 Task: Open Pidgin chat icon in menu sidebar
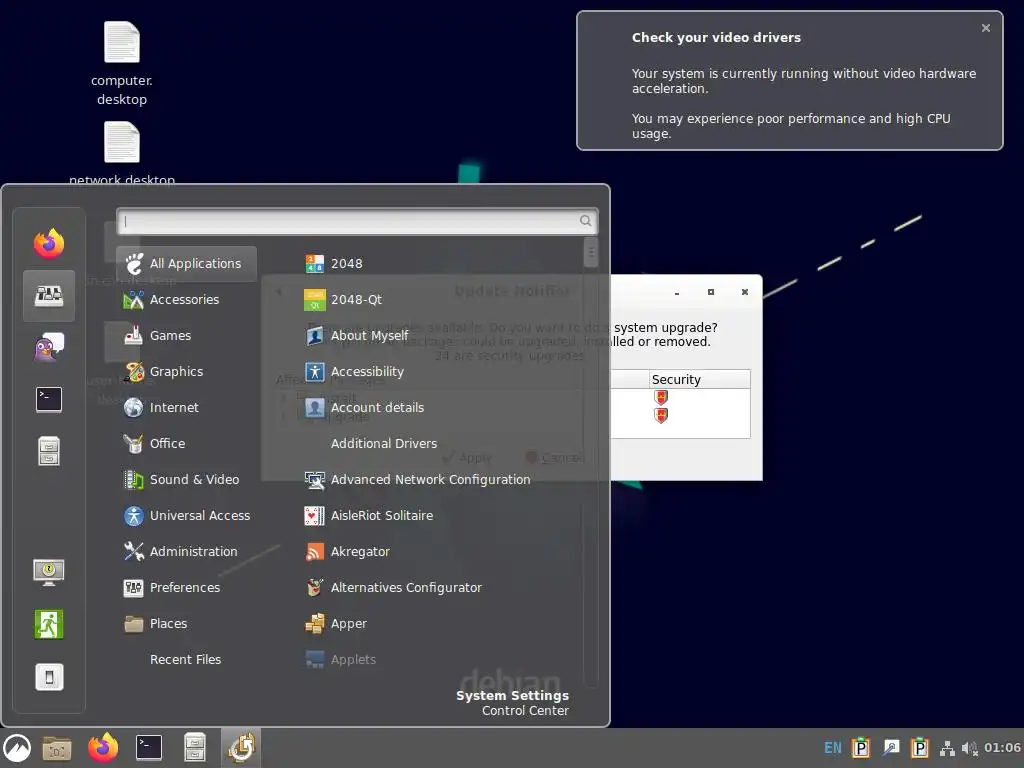49,347
